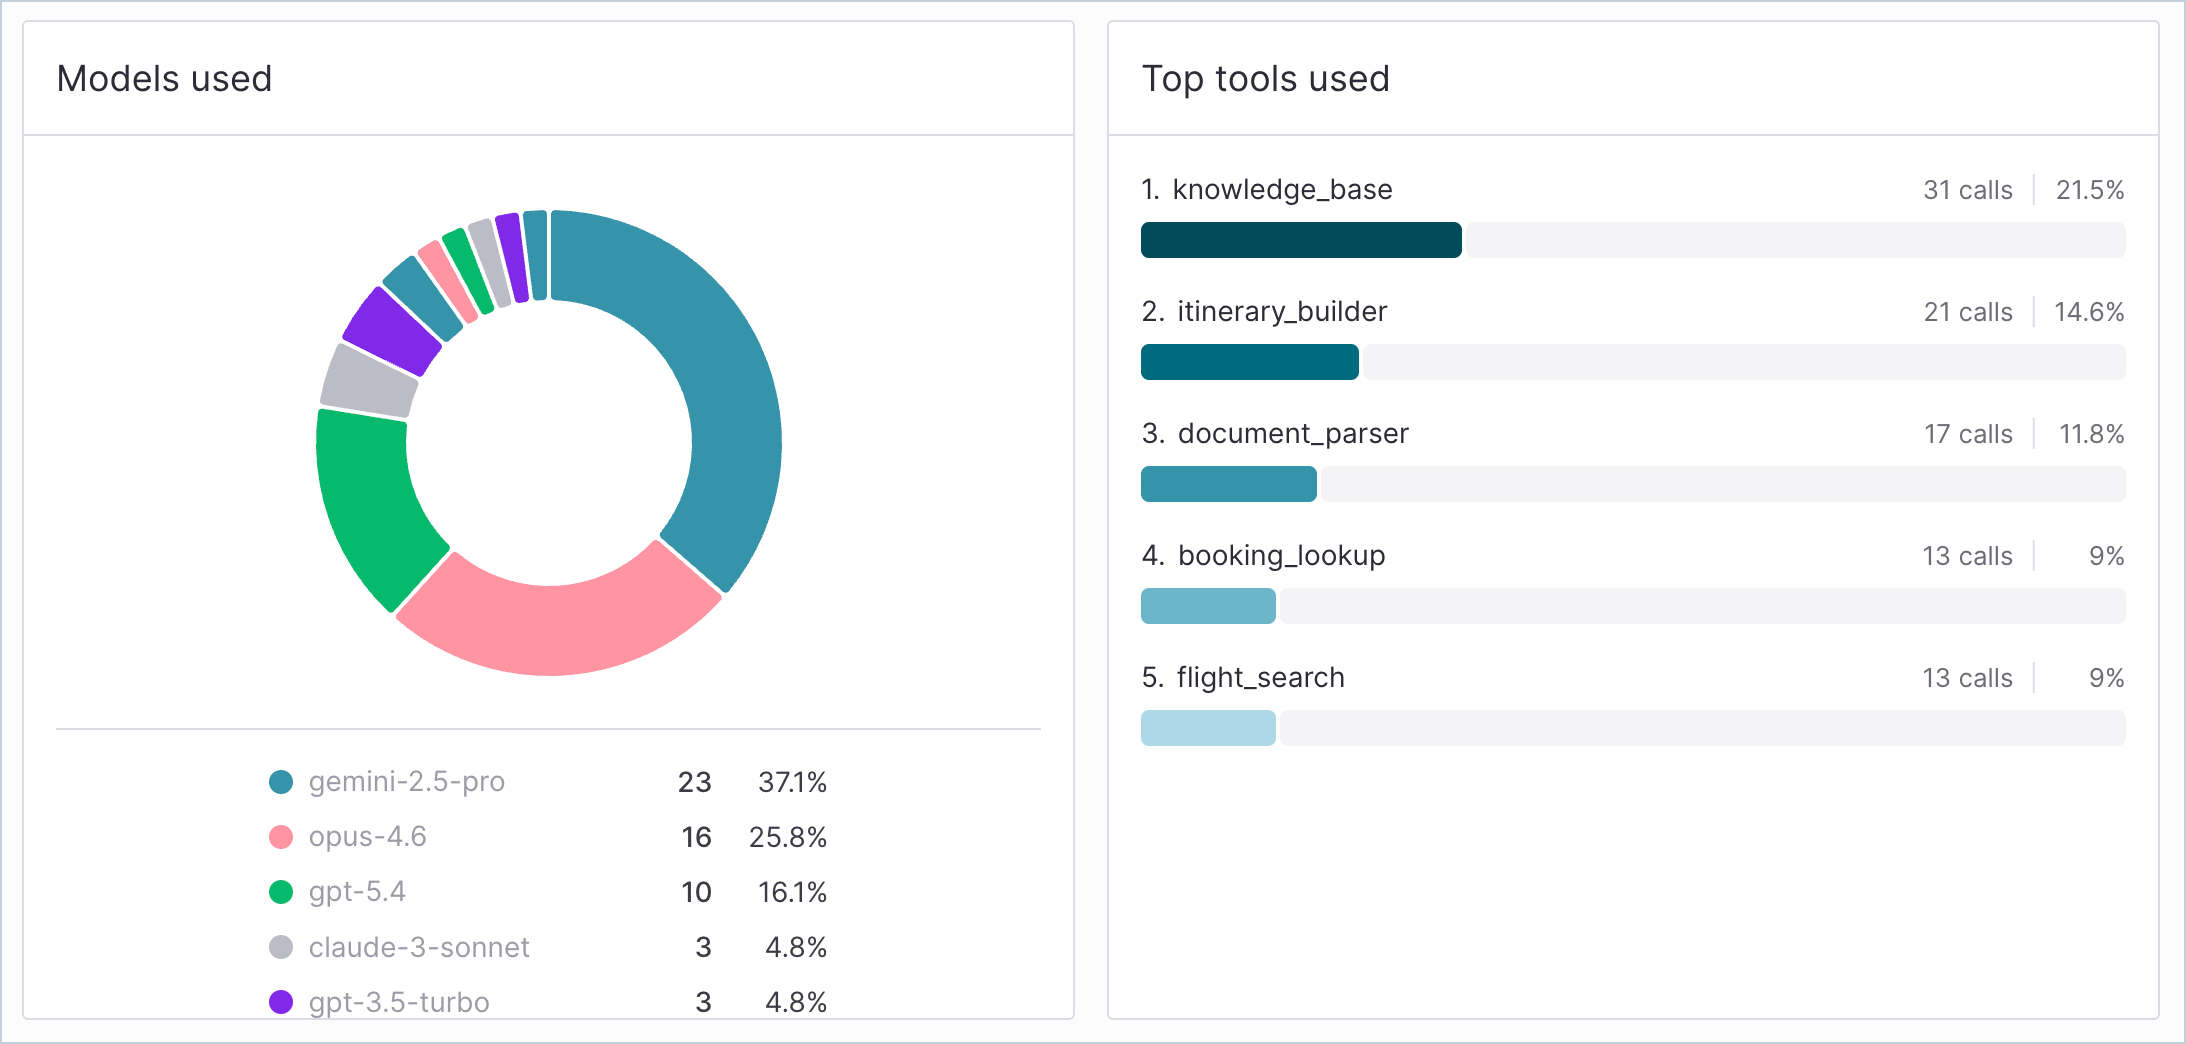This screenshot has height=1044, width=2186.
Task: Click the '14.6%' value
Action: coord(2089,312)
